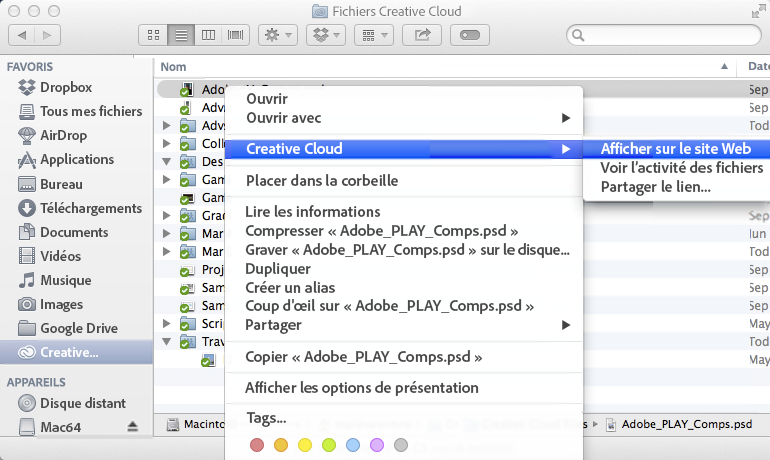The height and width of the screenshot is (460, 770).
Task: Expand the Scri folder disclosure triangle
Action: [166, 324]
